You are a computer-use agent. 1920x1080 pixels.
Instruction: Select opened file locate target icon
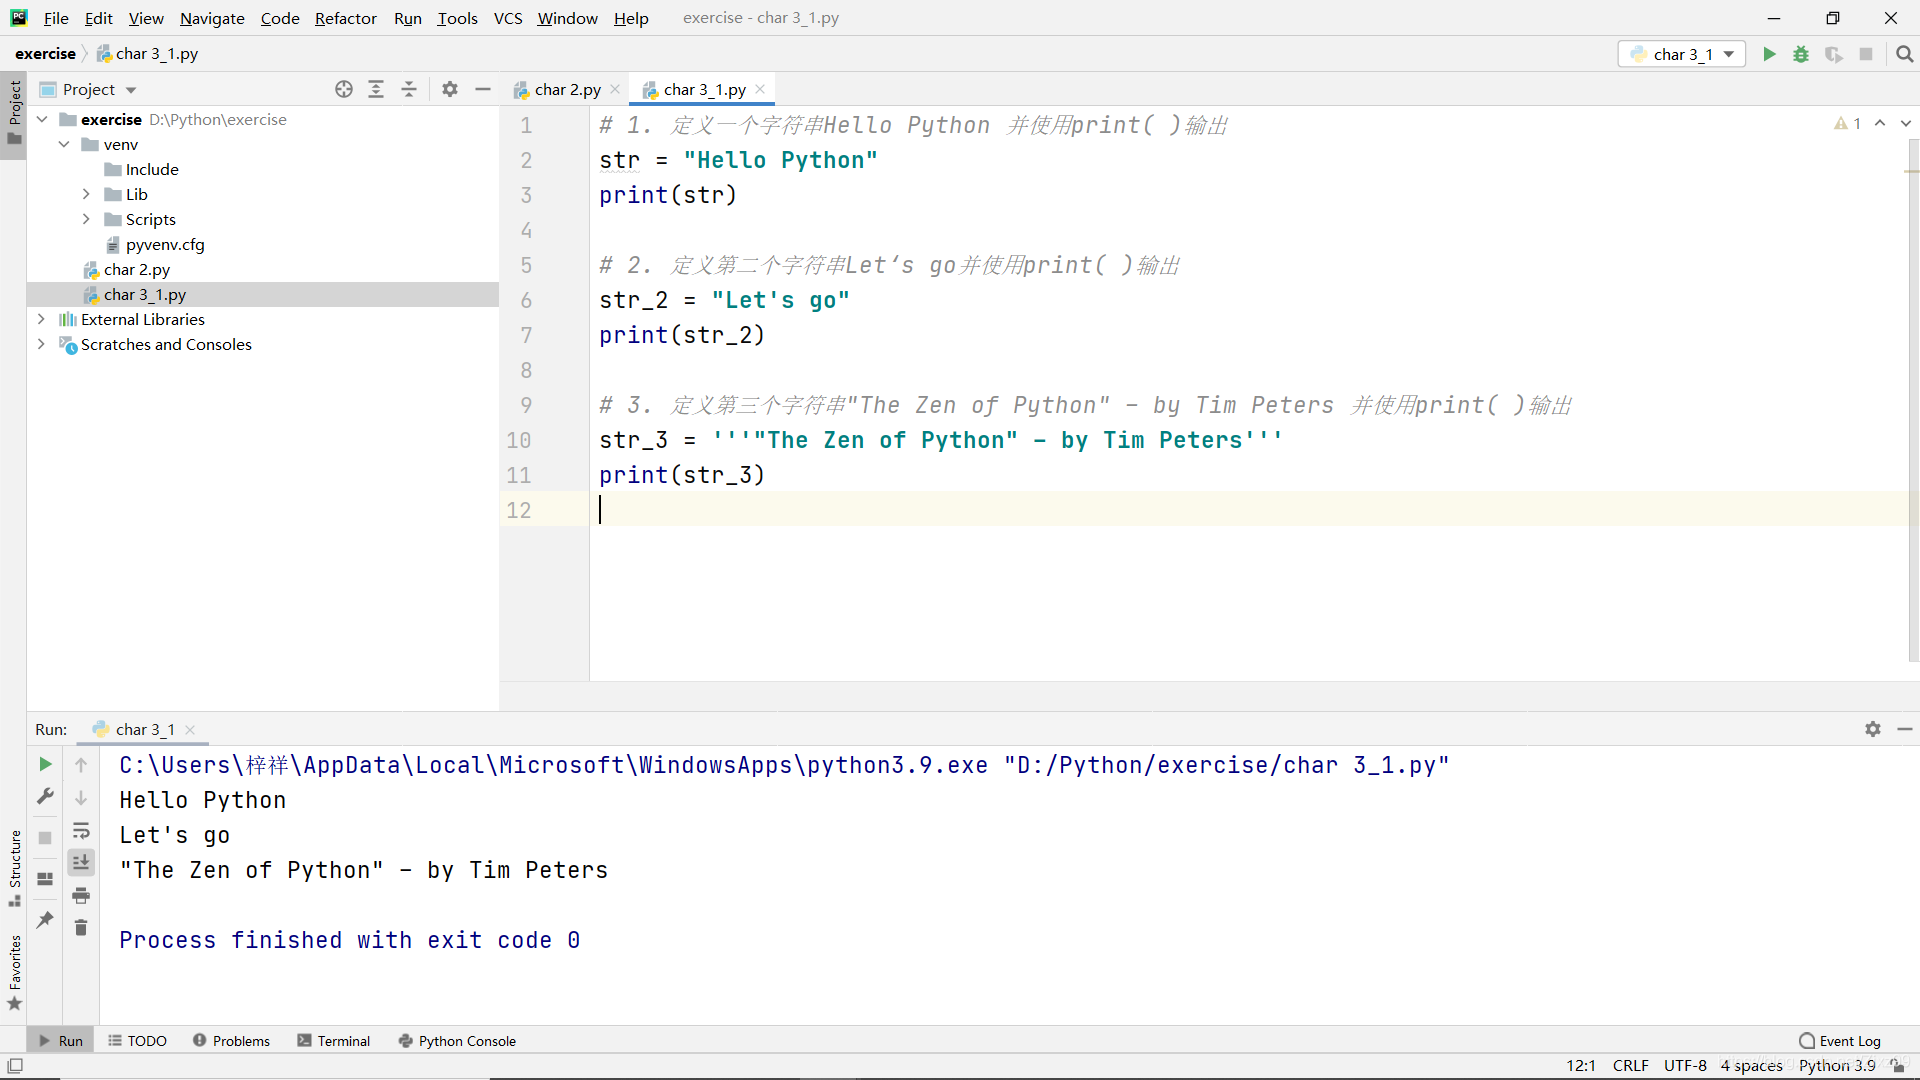point(344,89)
